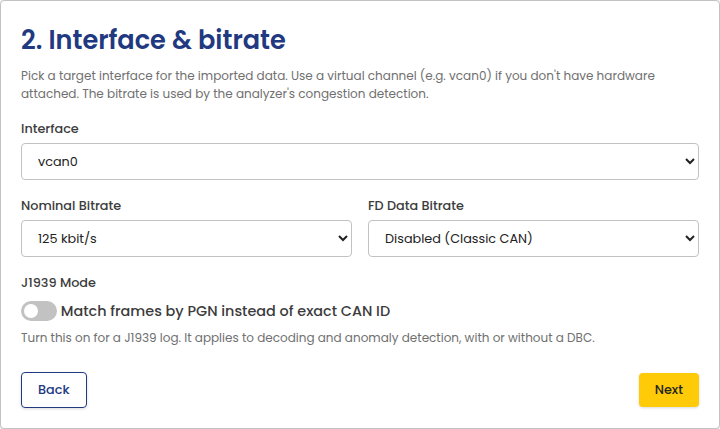Click the chevron arrow on FD Data Bitrate select
The image size is (720, 429).
click(x=689, y=238)
